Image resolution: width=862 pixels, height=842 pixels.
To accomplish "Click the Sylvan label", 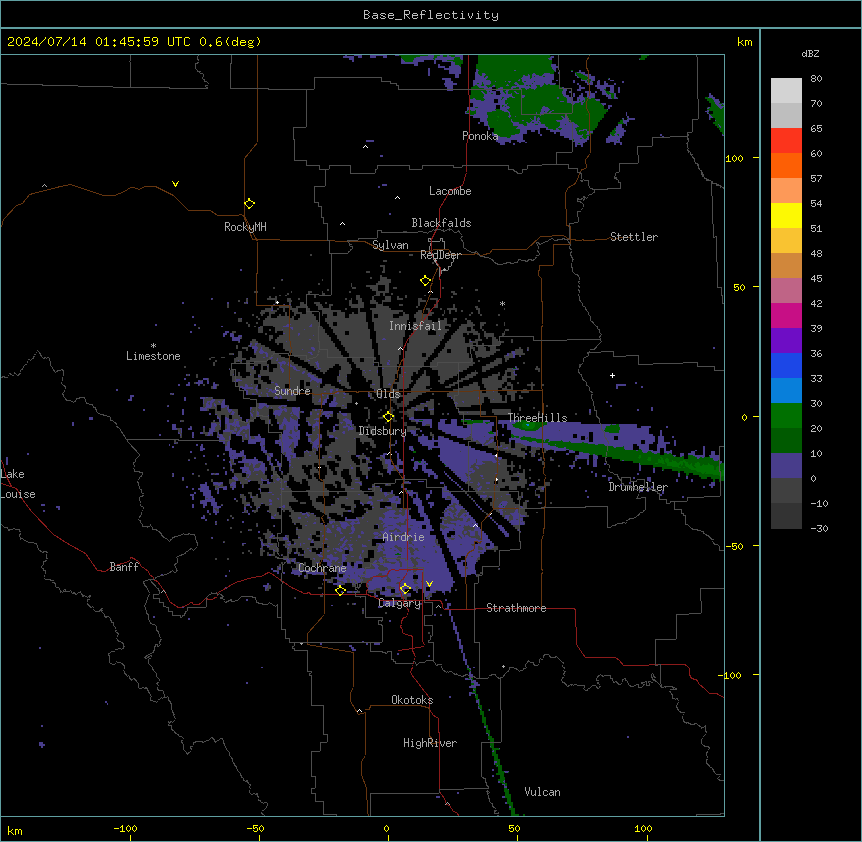I will click(390, 245).
